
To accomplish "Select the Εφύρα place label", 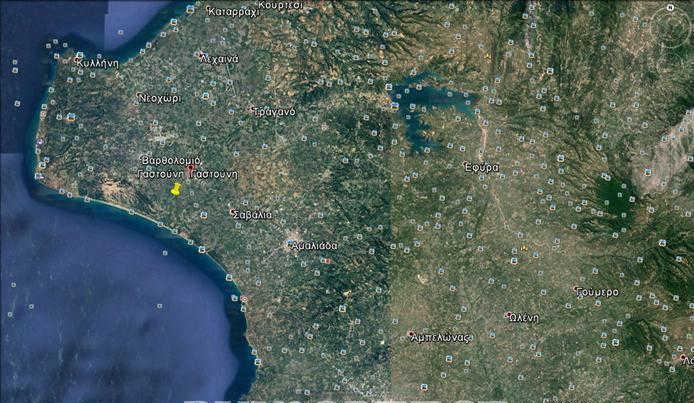I will [x=481, y=167].
